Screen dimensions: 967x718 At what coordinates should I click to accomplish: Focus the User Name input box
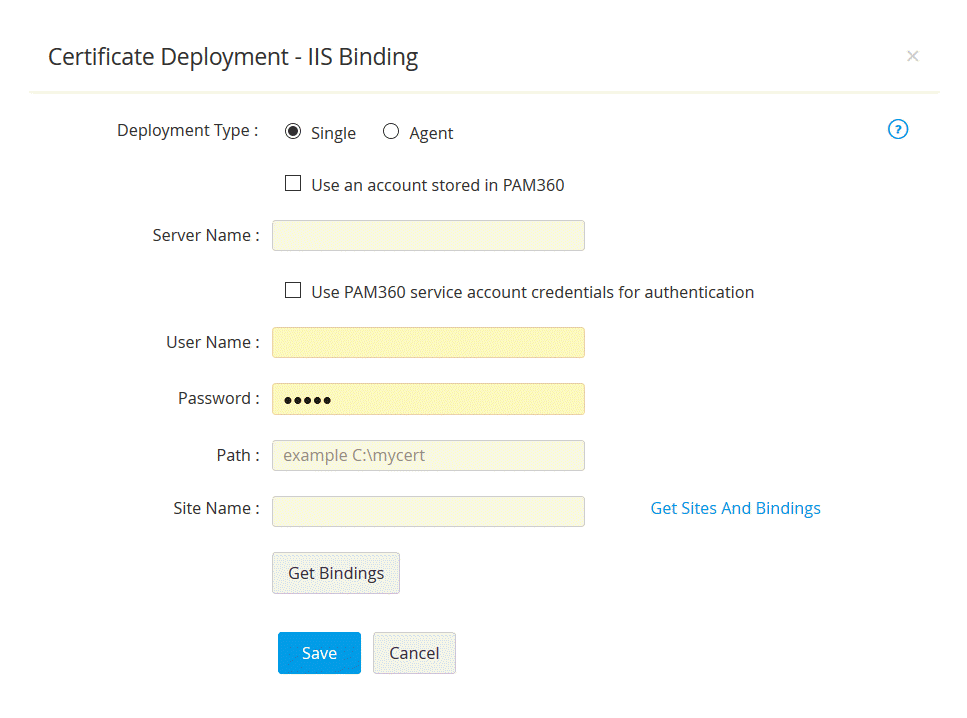pyautogui.click(x=428, y=342)
